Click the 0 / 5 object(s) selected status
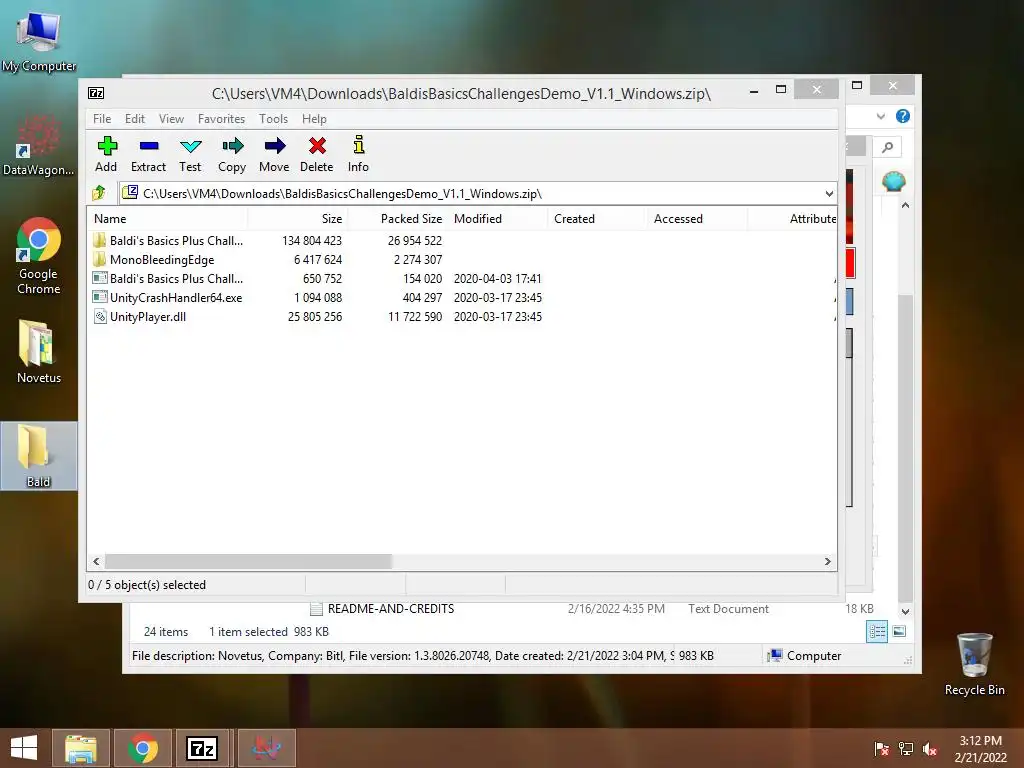 point(147,584)
